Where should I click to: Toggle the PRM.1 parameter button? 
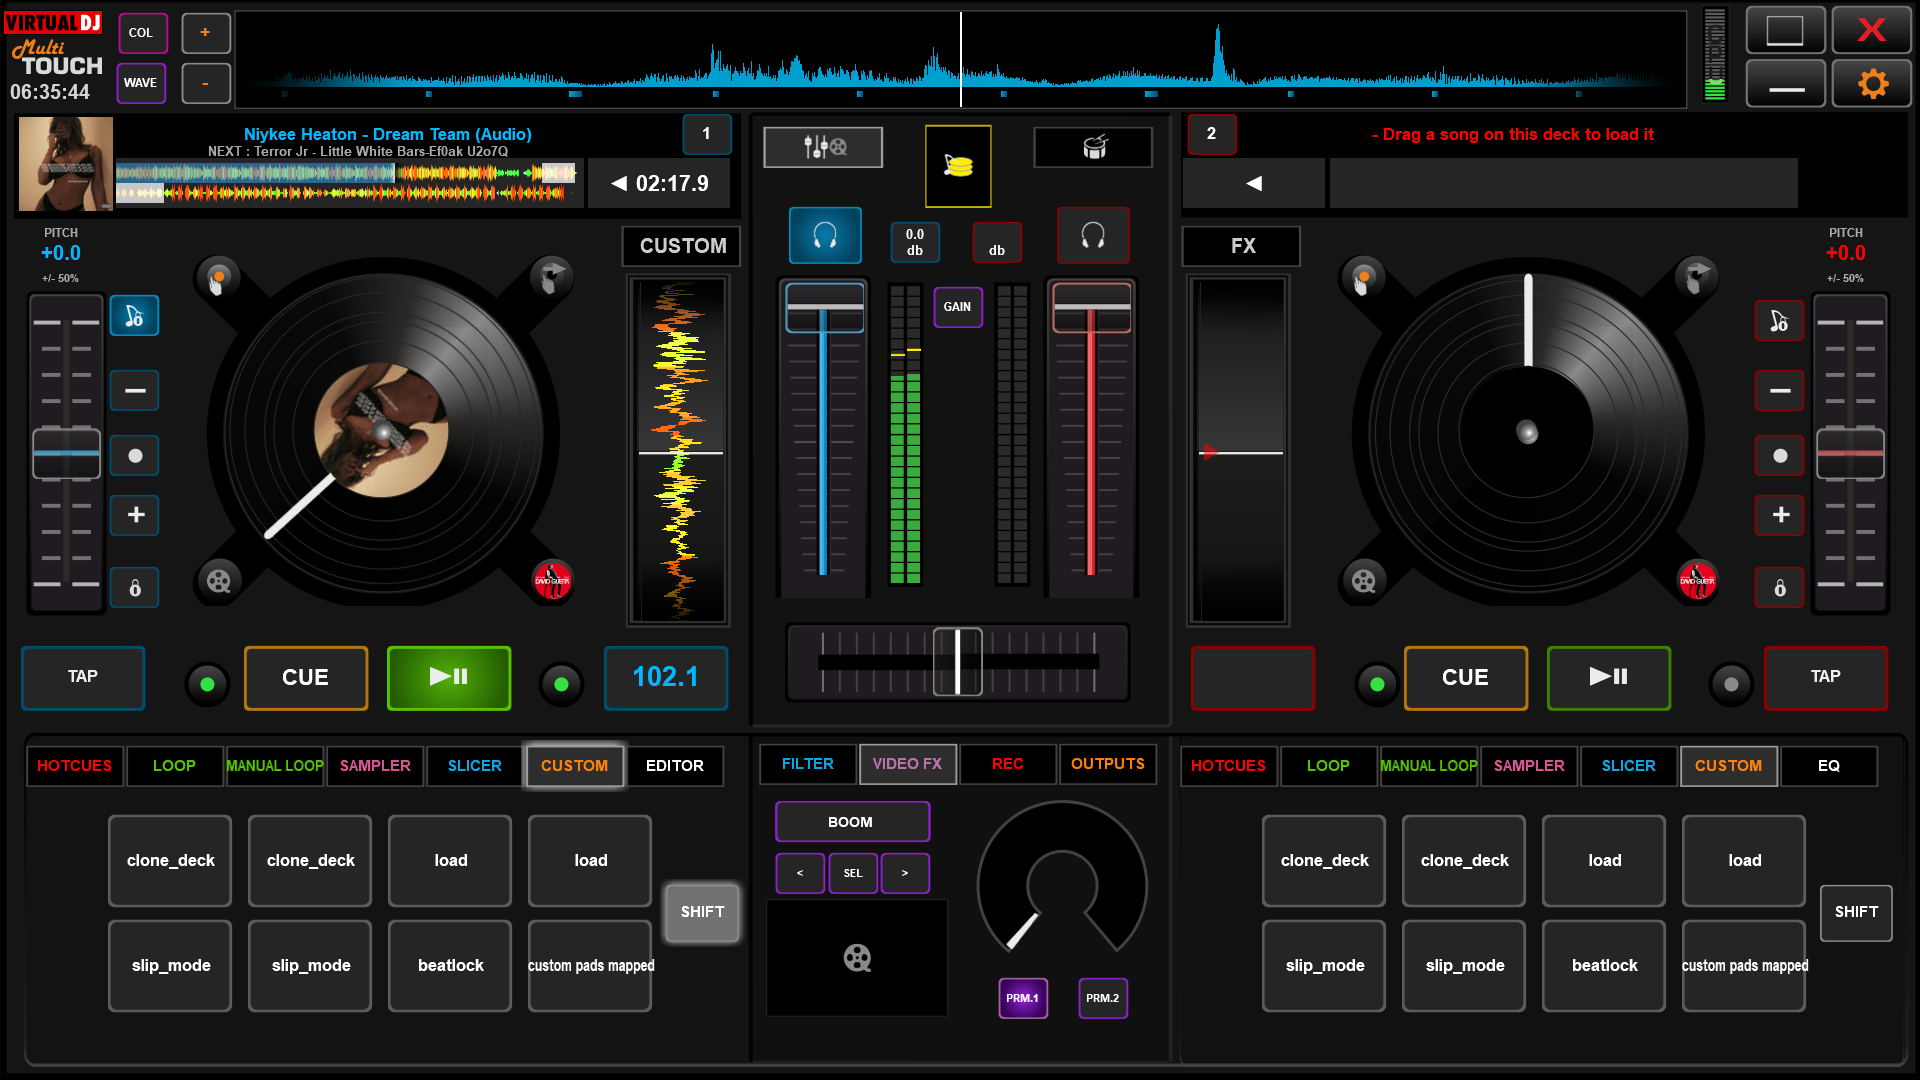point(1023,998)
